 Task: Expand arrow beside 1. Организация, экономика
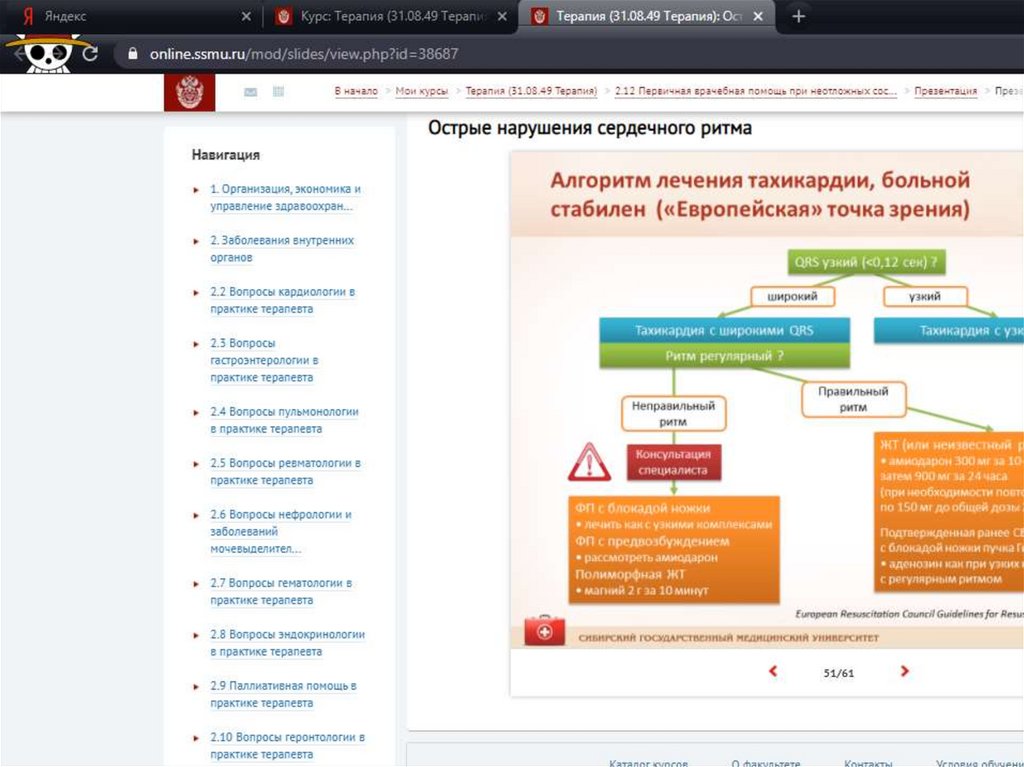tap(196, 190)
